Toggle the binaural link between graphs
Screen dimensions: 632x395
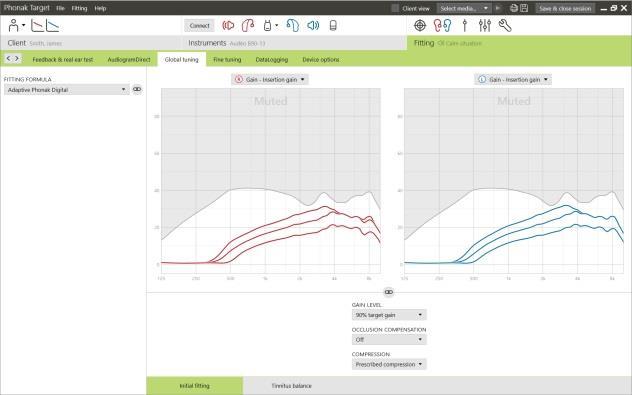pyautogui.click(x=389, y=292)
